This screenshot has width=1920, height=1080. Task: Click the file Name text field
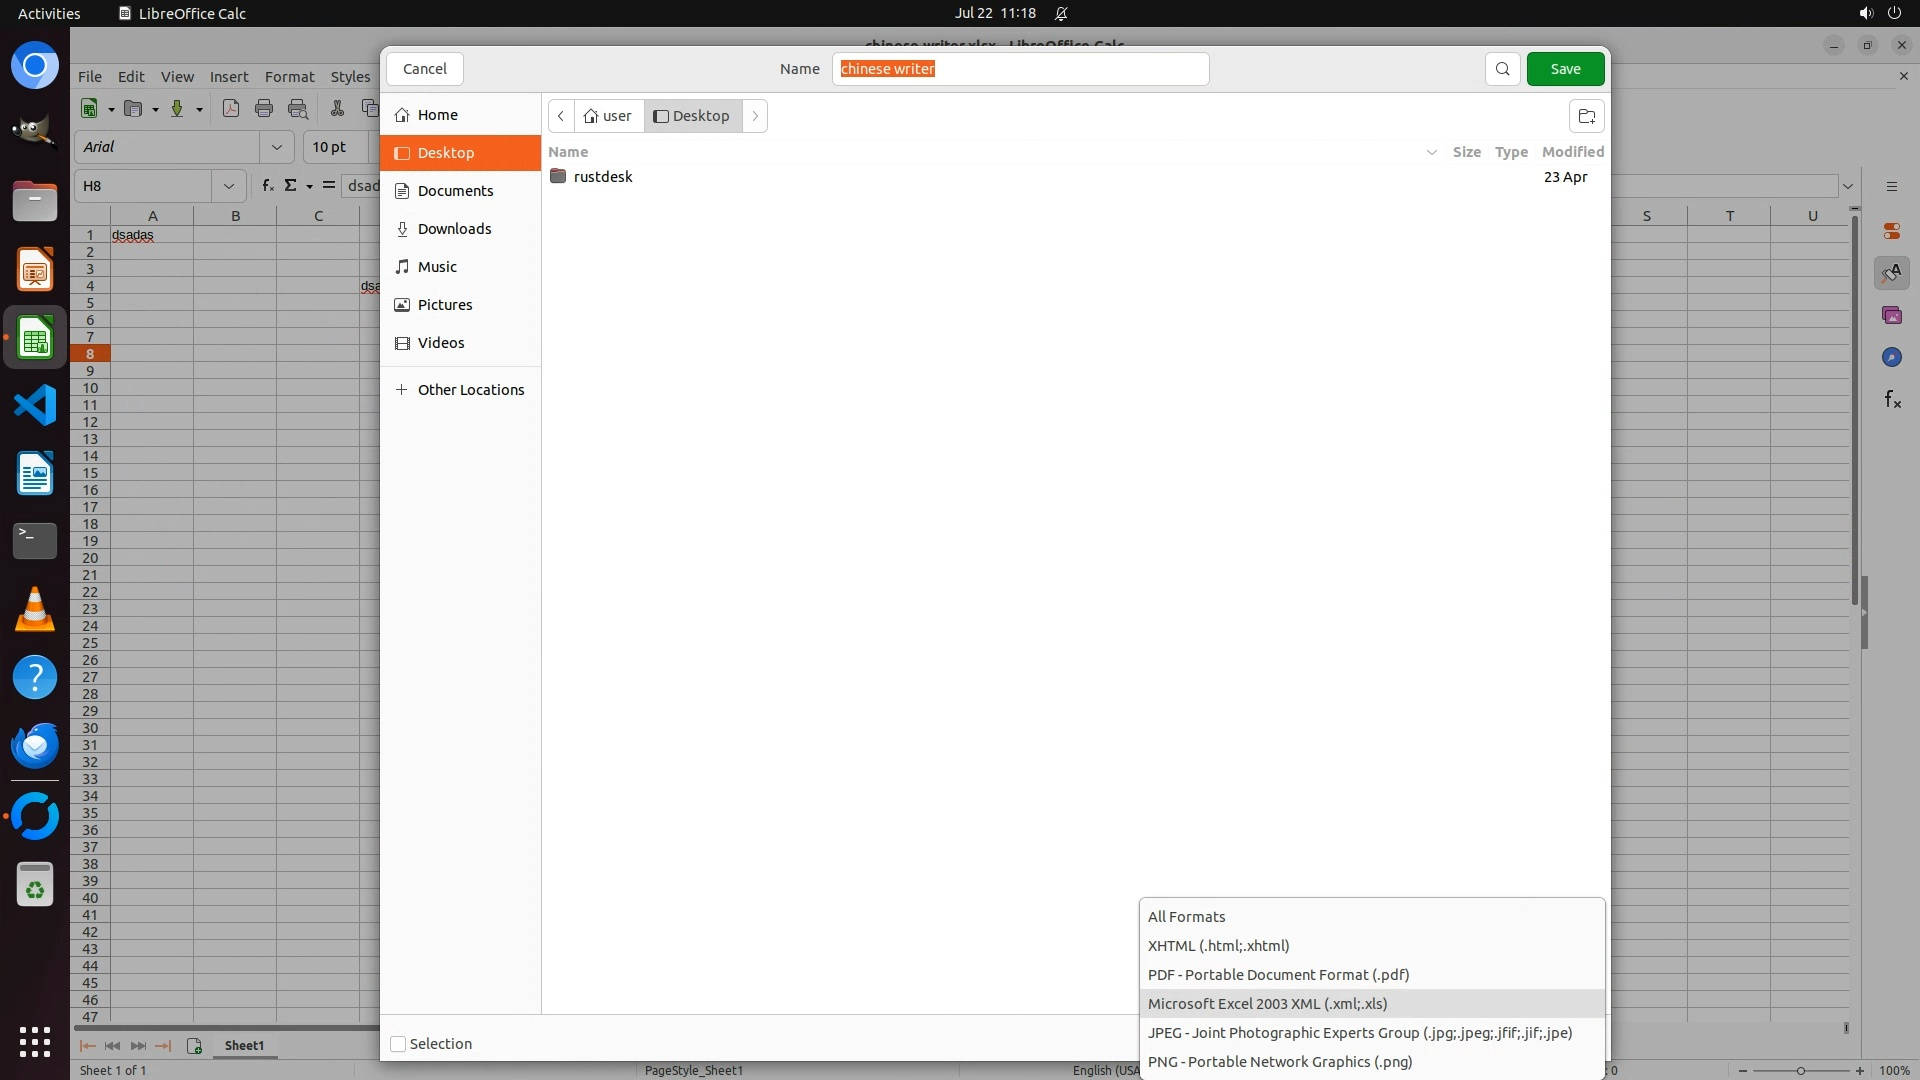(1020, 69)
